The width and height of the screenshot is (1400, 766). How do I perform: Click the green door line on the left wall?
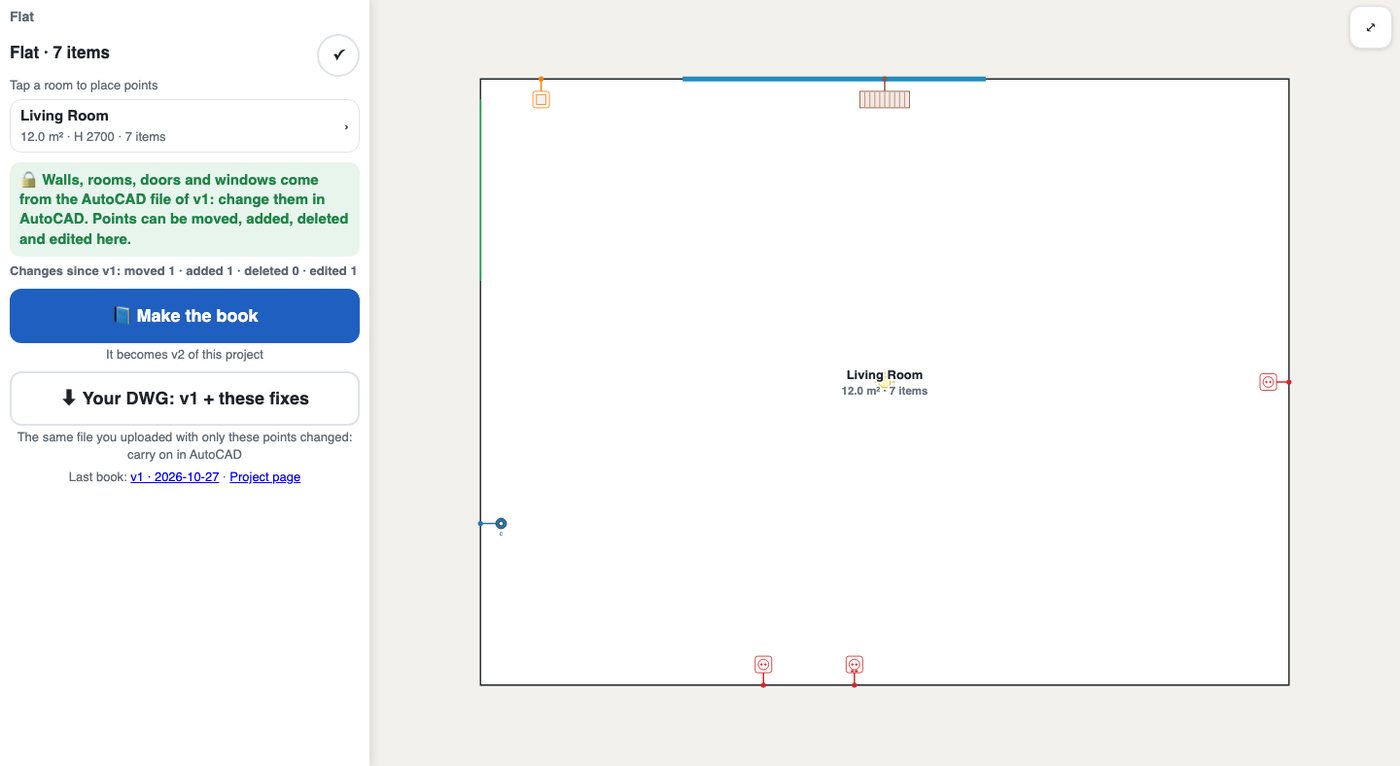point(481,190)
